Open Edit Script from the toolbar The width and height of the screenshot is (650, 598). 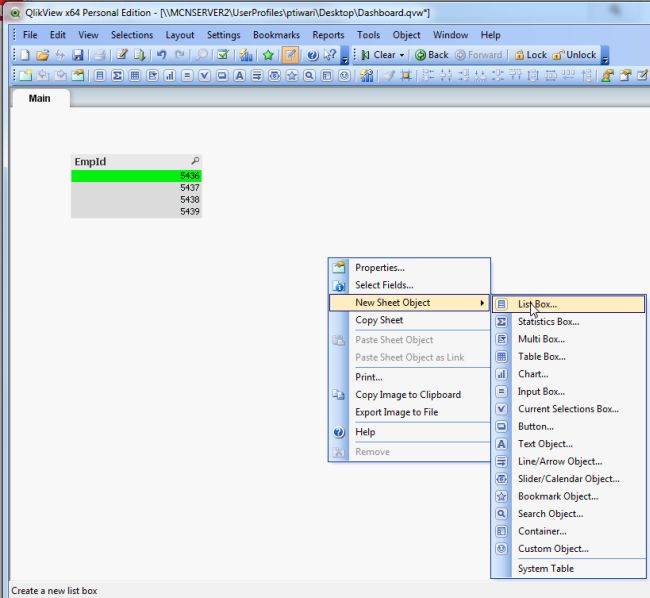(121, 55)
